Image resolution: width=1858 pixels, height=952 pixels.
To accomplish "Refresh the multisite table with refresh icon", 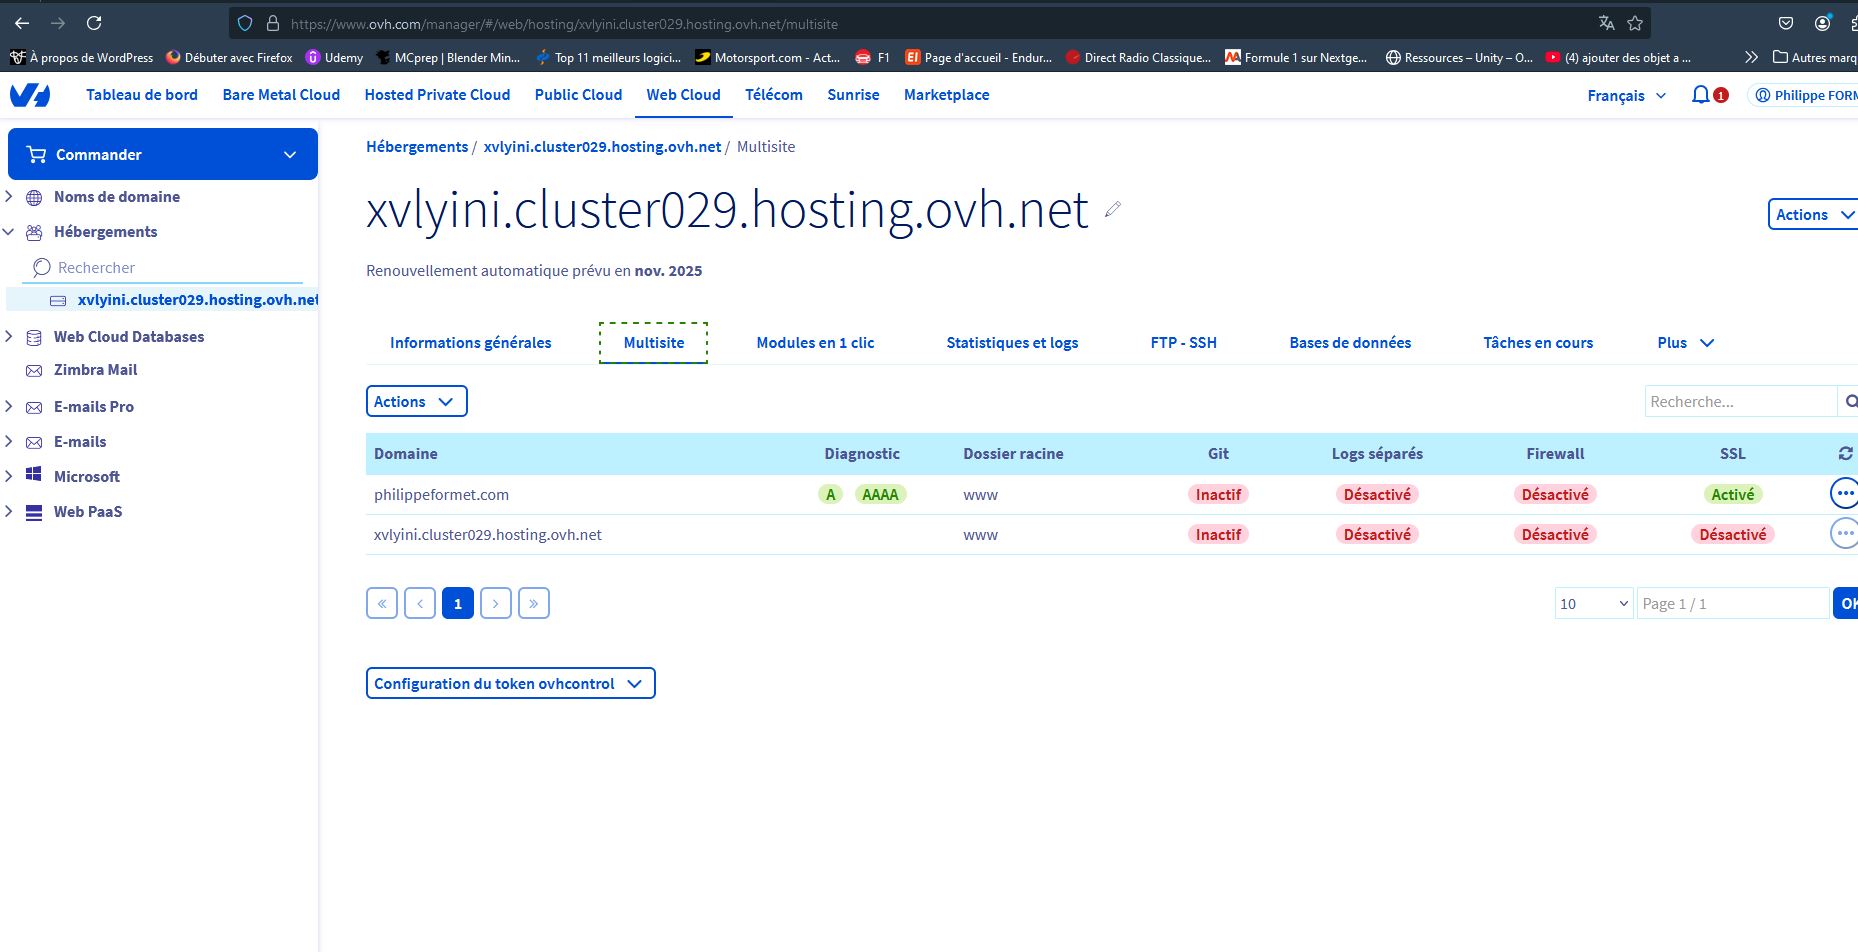I will [x=1845, y=454].
